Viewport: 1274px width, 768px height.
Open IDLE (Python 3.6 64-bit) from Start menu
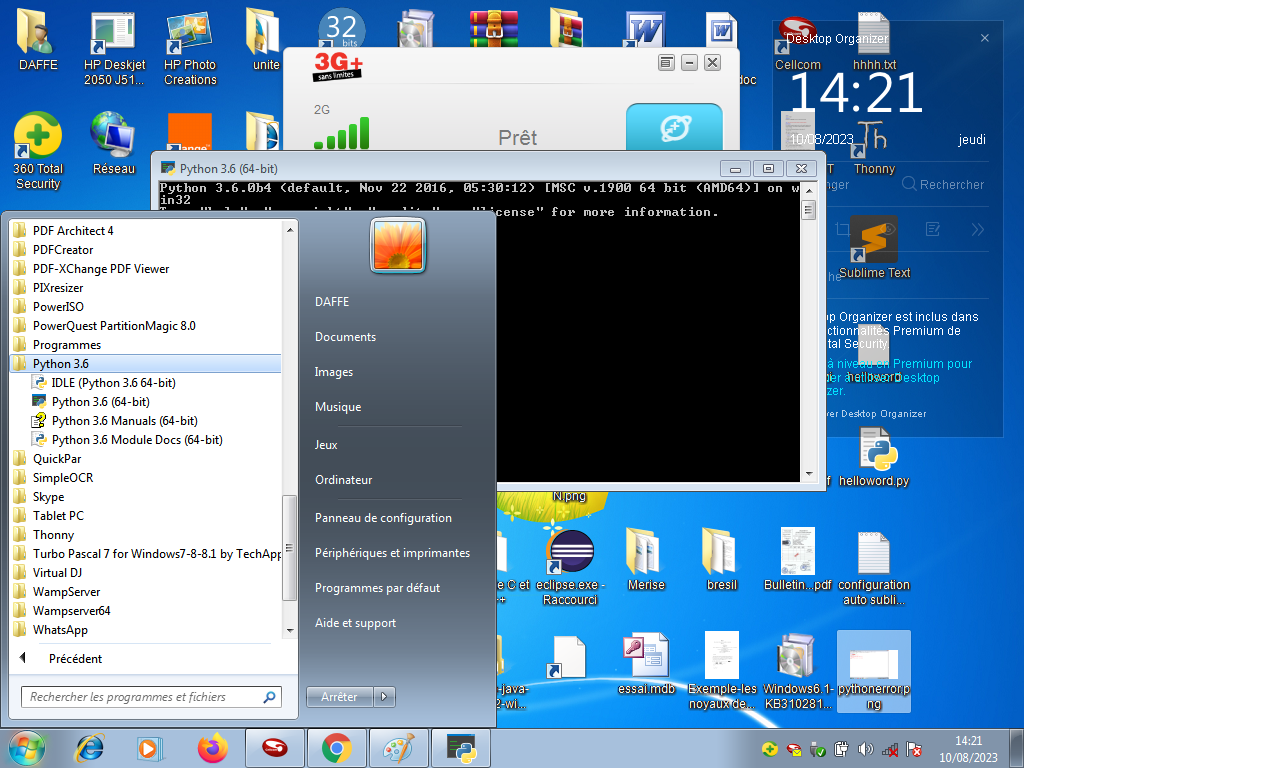tap(113, 383)
